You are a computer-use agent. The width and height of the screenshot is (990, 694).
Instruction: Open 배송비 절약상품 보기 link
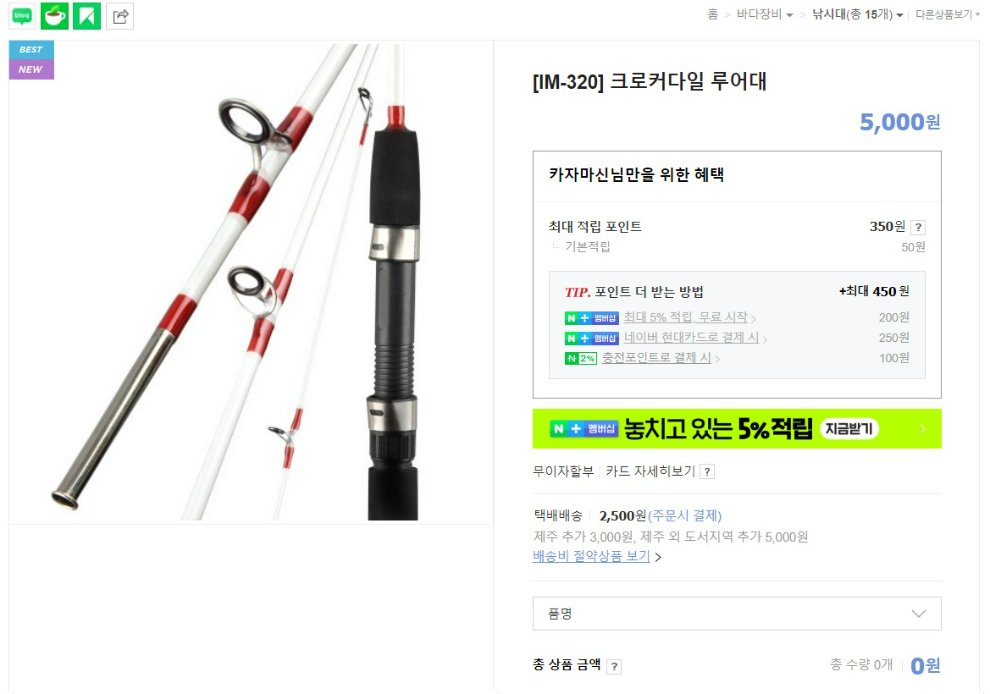coord(592,556)
